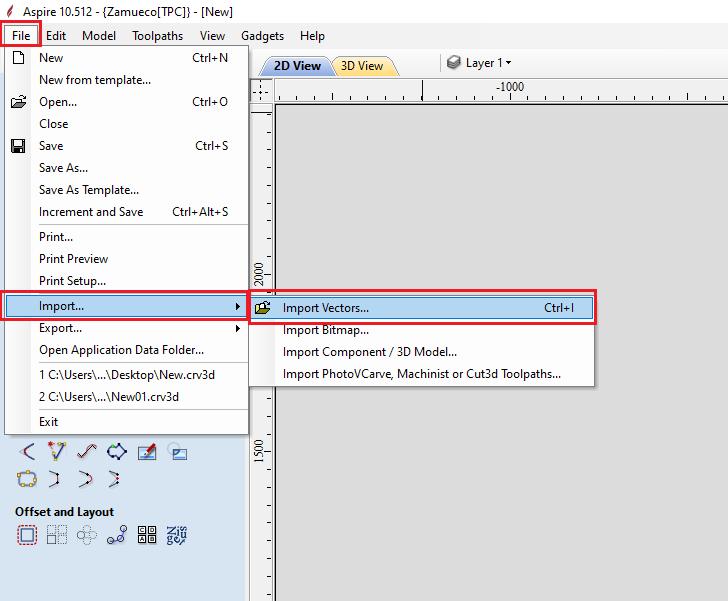Viewport: 728px width, 601px height.
Task: Choose Import Bitmap... submenu item
Action: pyautogui.click(x=422, y=330)
